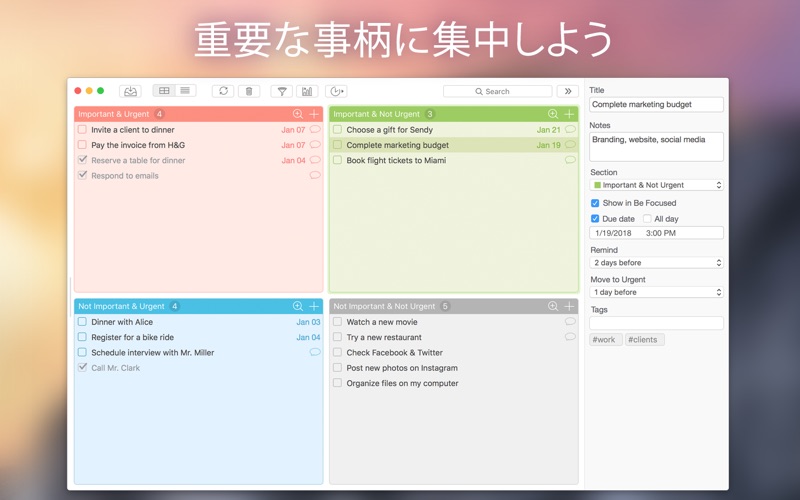The image size is (800, 500).
Task: Open the filter funnel tool
Action: point(282,91)
